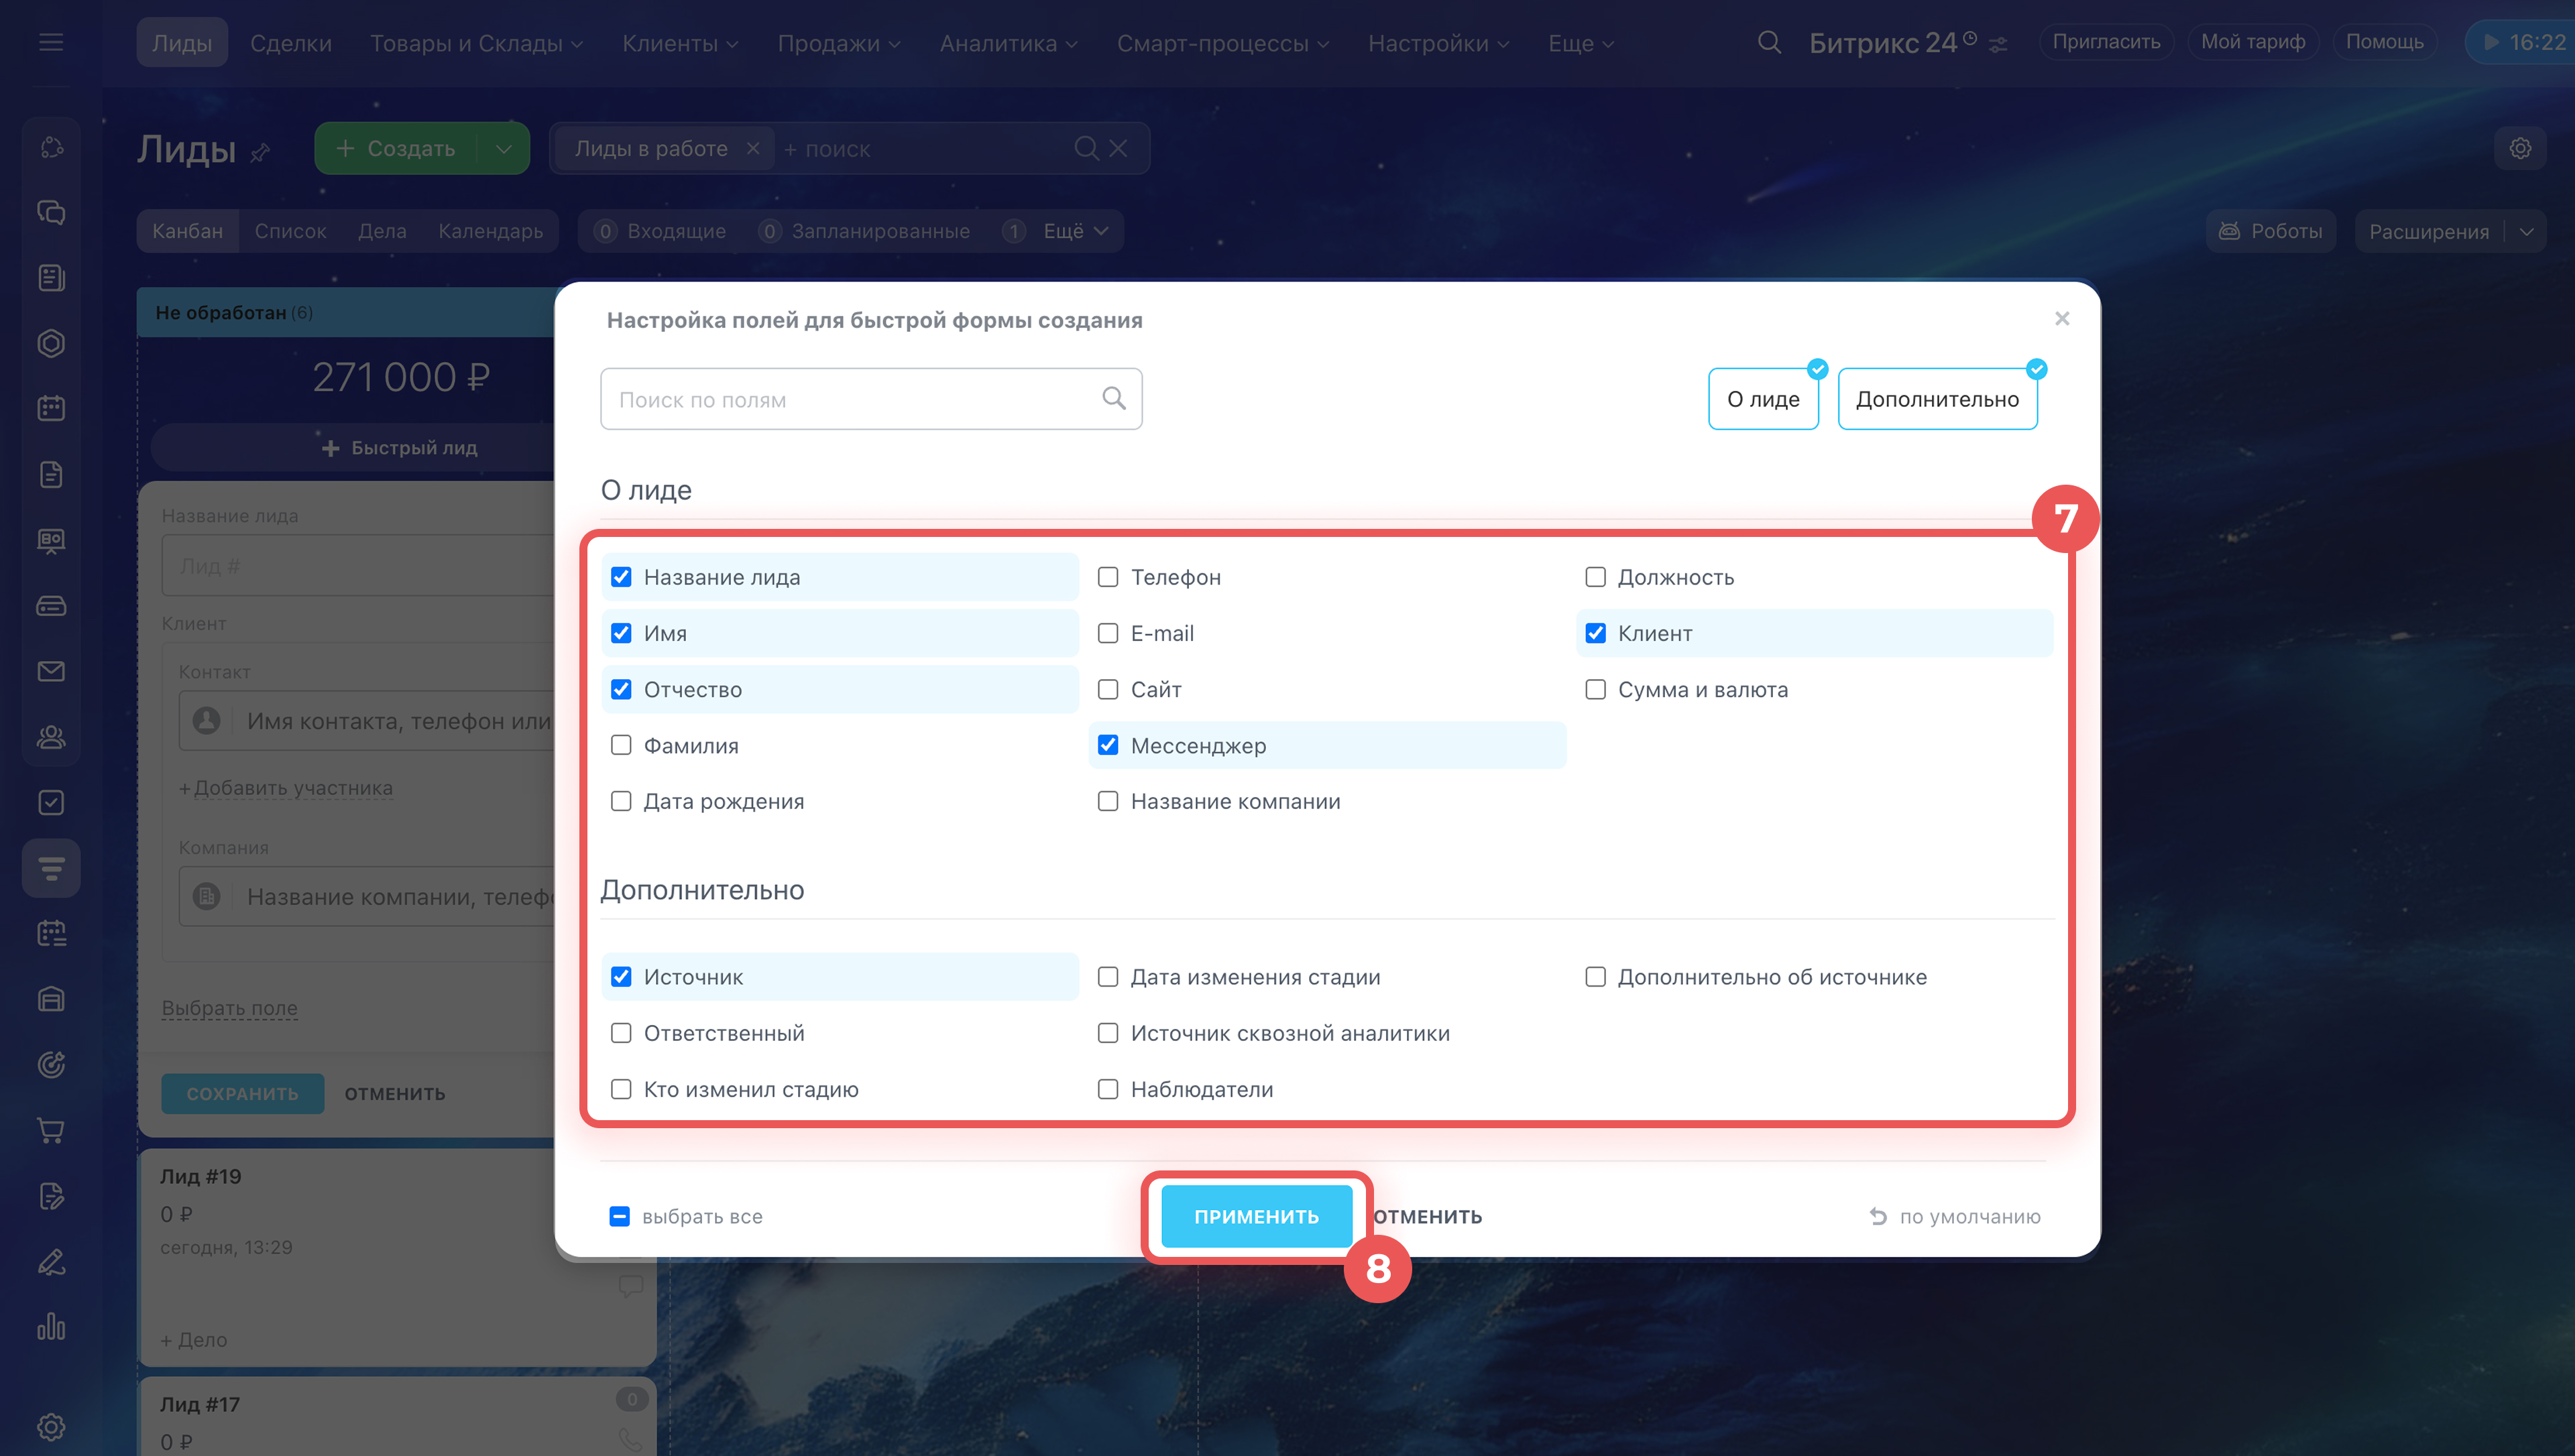
Task: Open the settings gear at sidebar bottom
Action: point(51,1426)
